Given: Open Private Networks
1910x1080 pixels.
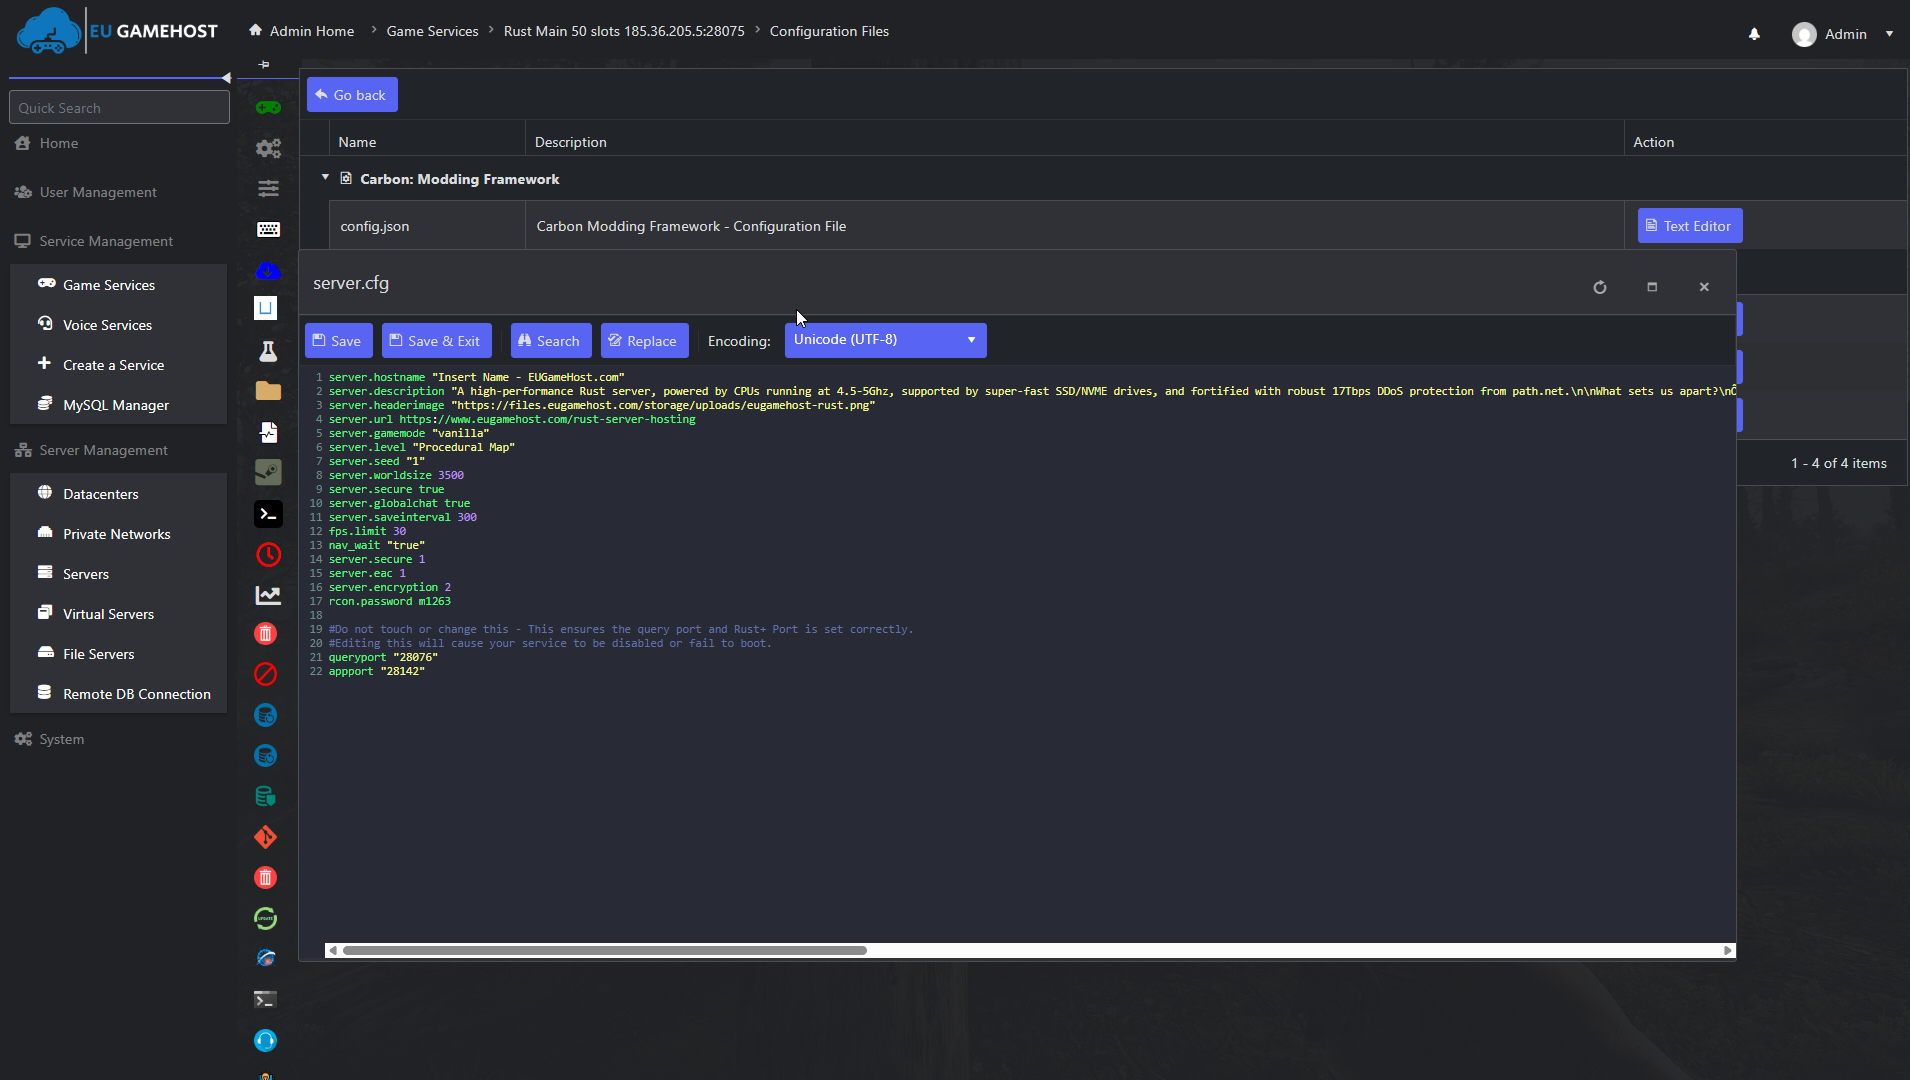Looking at the screenshot, I should tap(118, 534).
